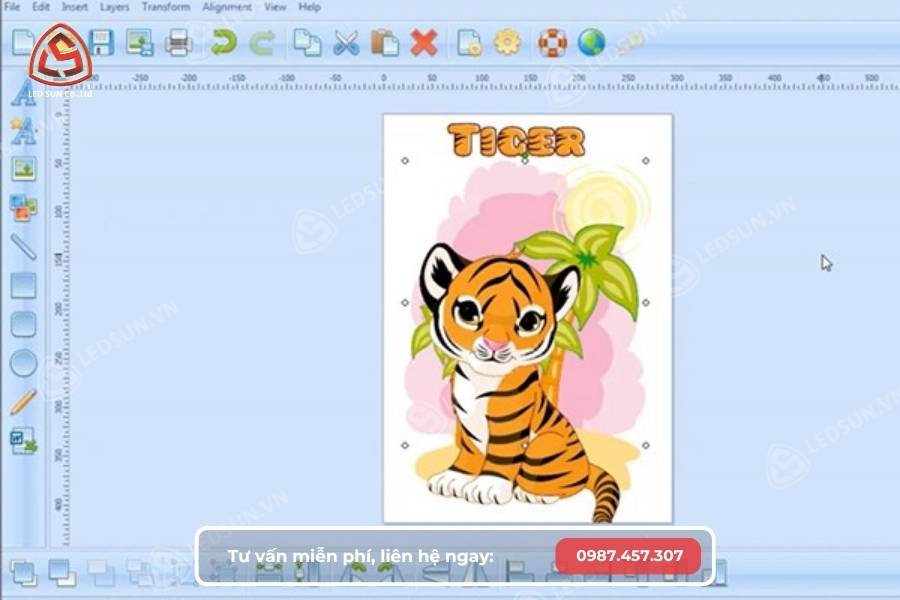The image size is (900, 600).
Task: Select the Rounded Rectangle tool
Action: (x=22, y=322)
